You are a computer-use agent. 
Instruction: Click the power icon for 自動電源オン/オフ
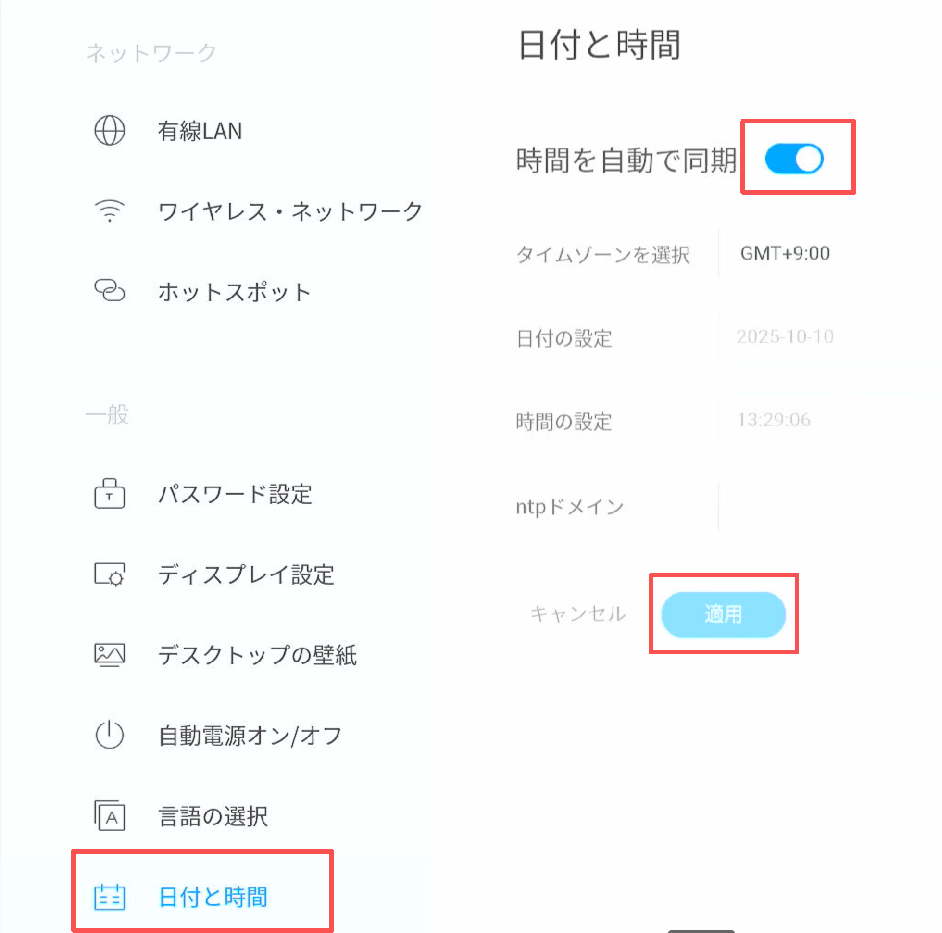[x=110, y=735]
